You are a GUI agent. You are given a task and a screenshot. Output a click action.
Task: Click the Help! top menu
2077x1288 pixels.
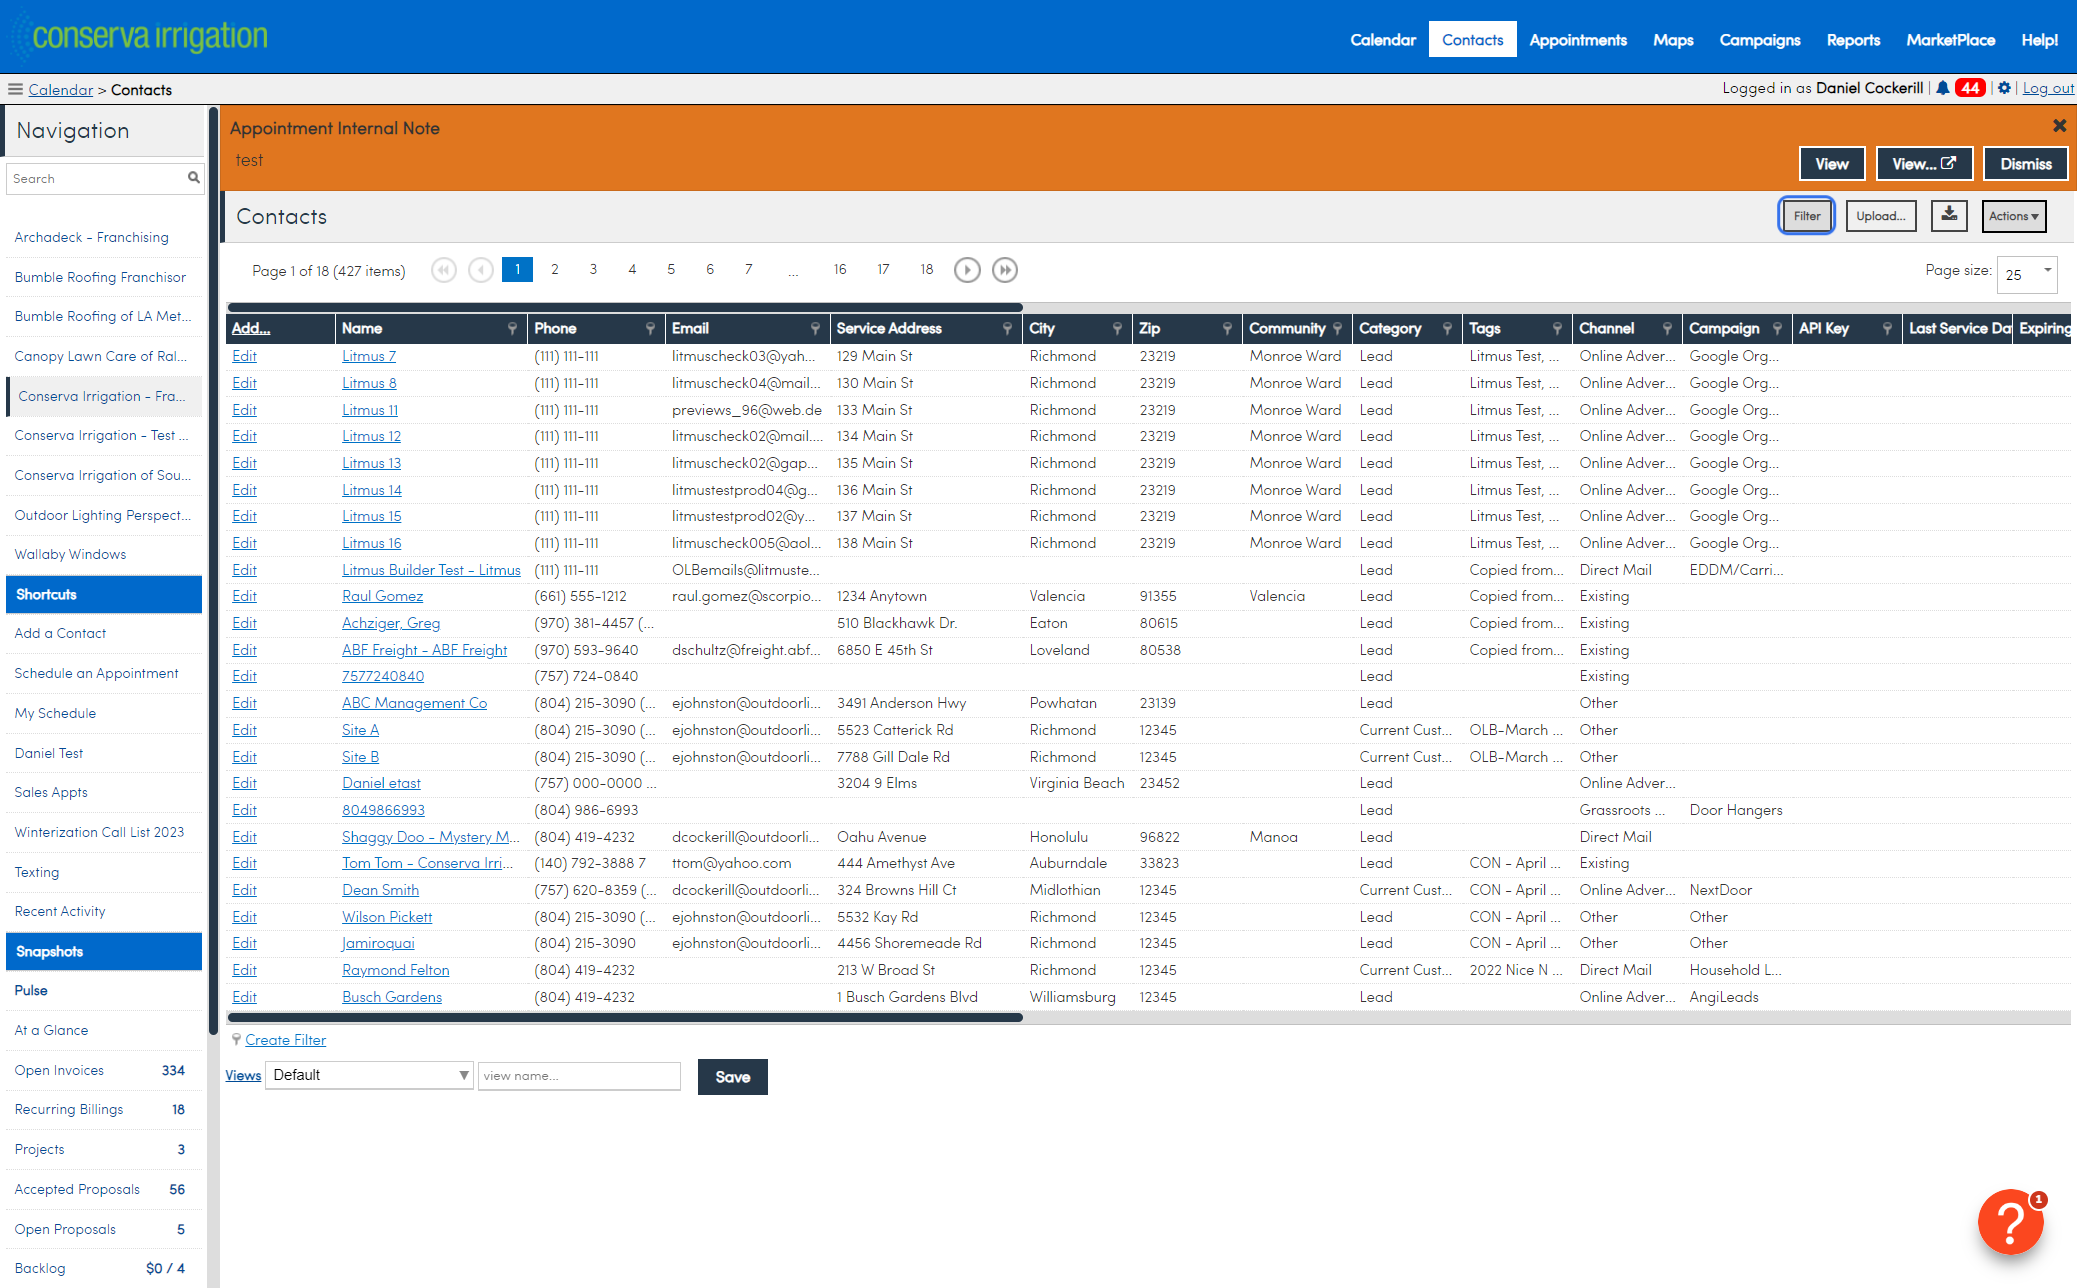[x=2039, y=40]
